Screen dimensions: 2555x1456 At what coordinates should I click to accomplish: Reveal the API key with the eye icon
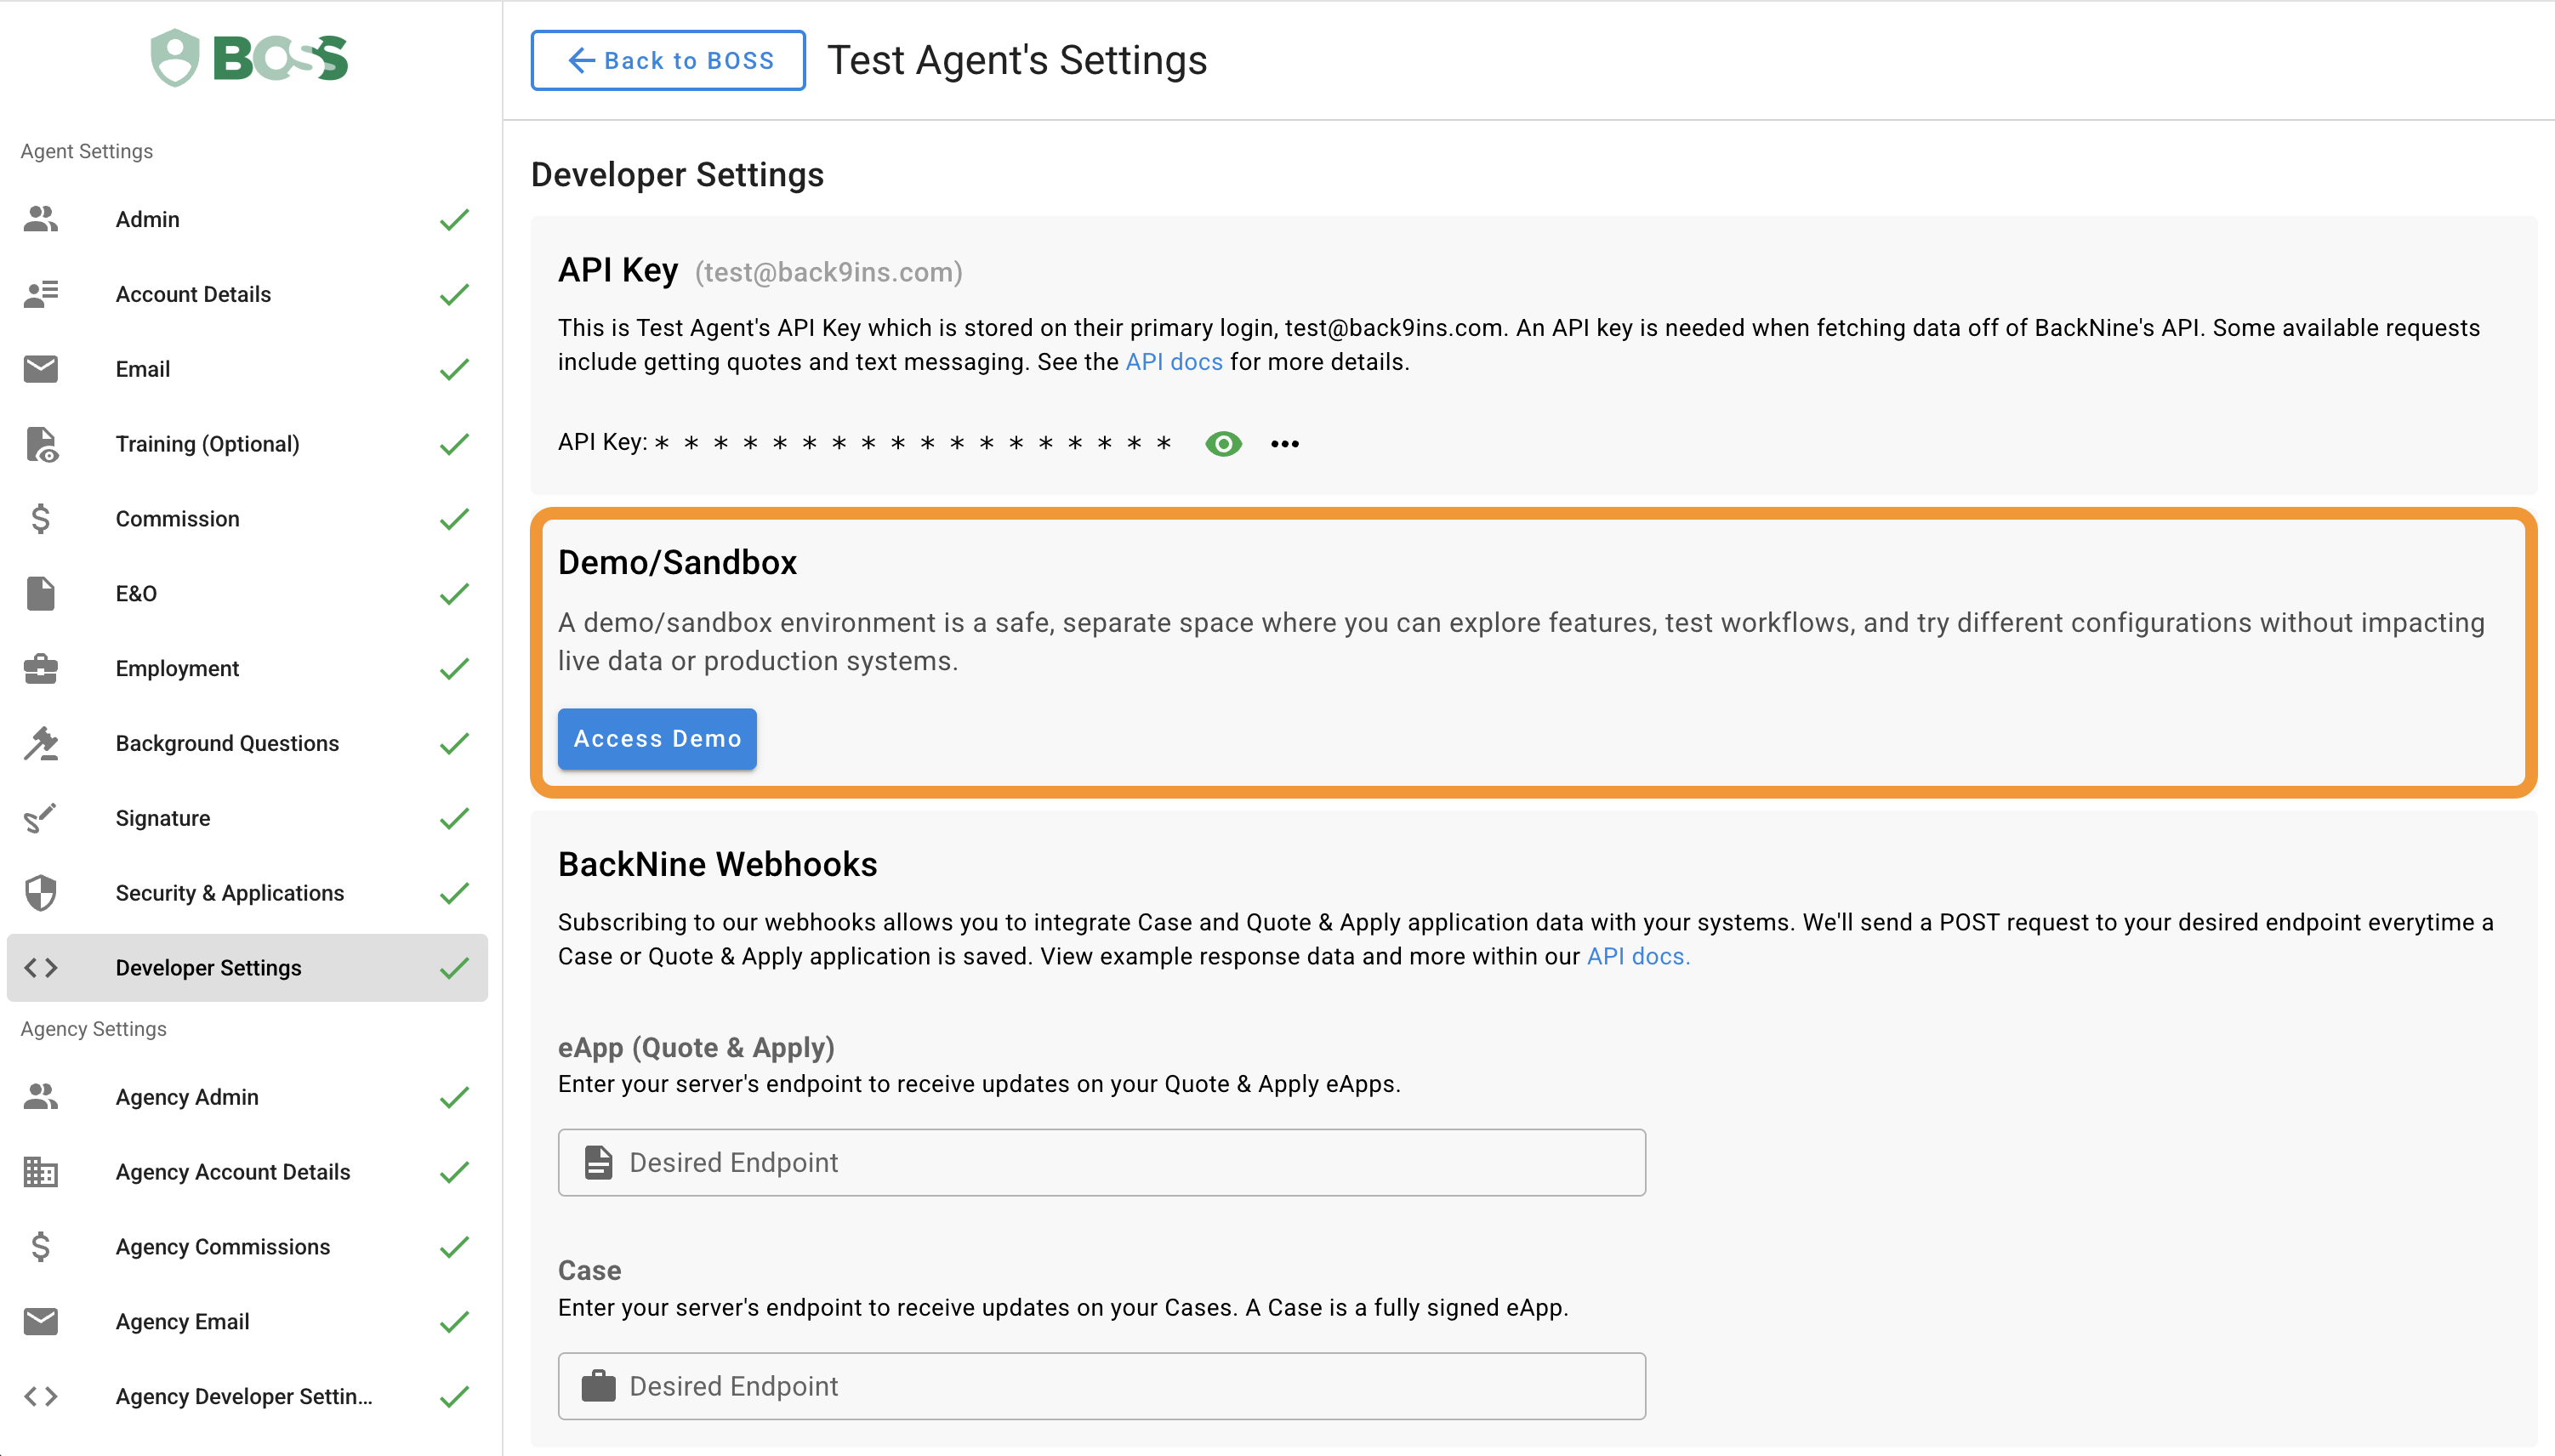pos(1223,444)
